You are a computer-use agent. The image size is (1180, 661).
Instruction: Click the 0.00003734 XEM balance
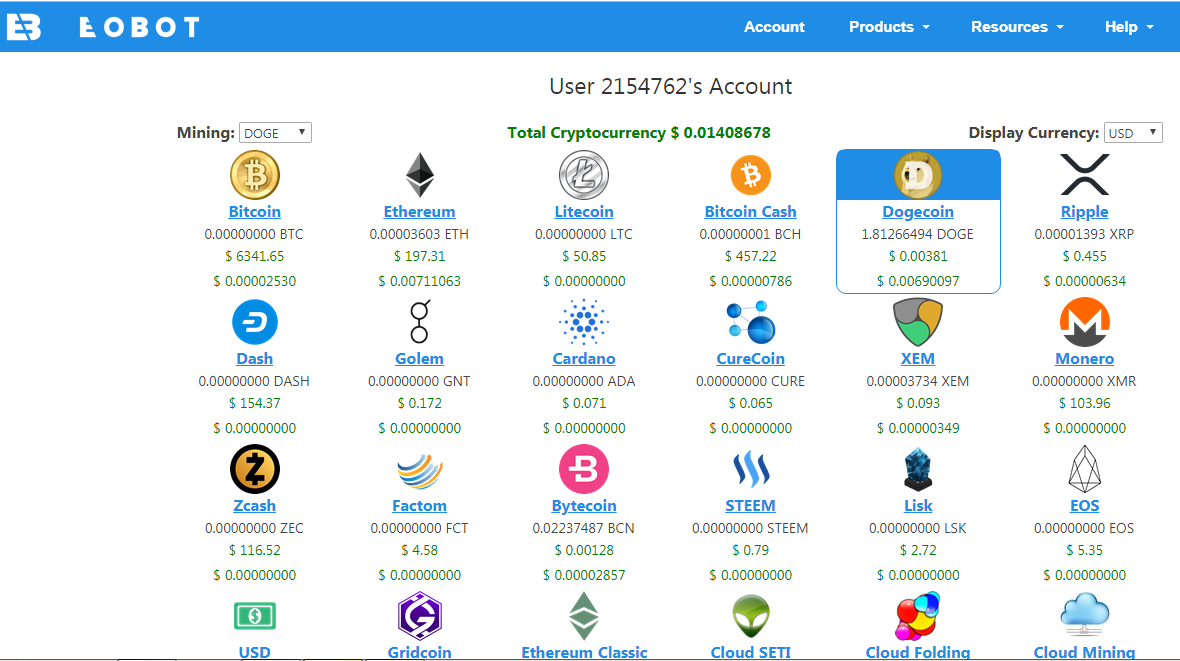click(917, 381)
